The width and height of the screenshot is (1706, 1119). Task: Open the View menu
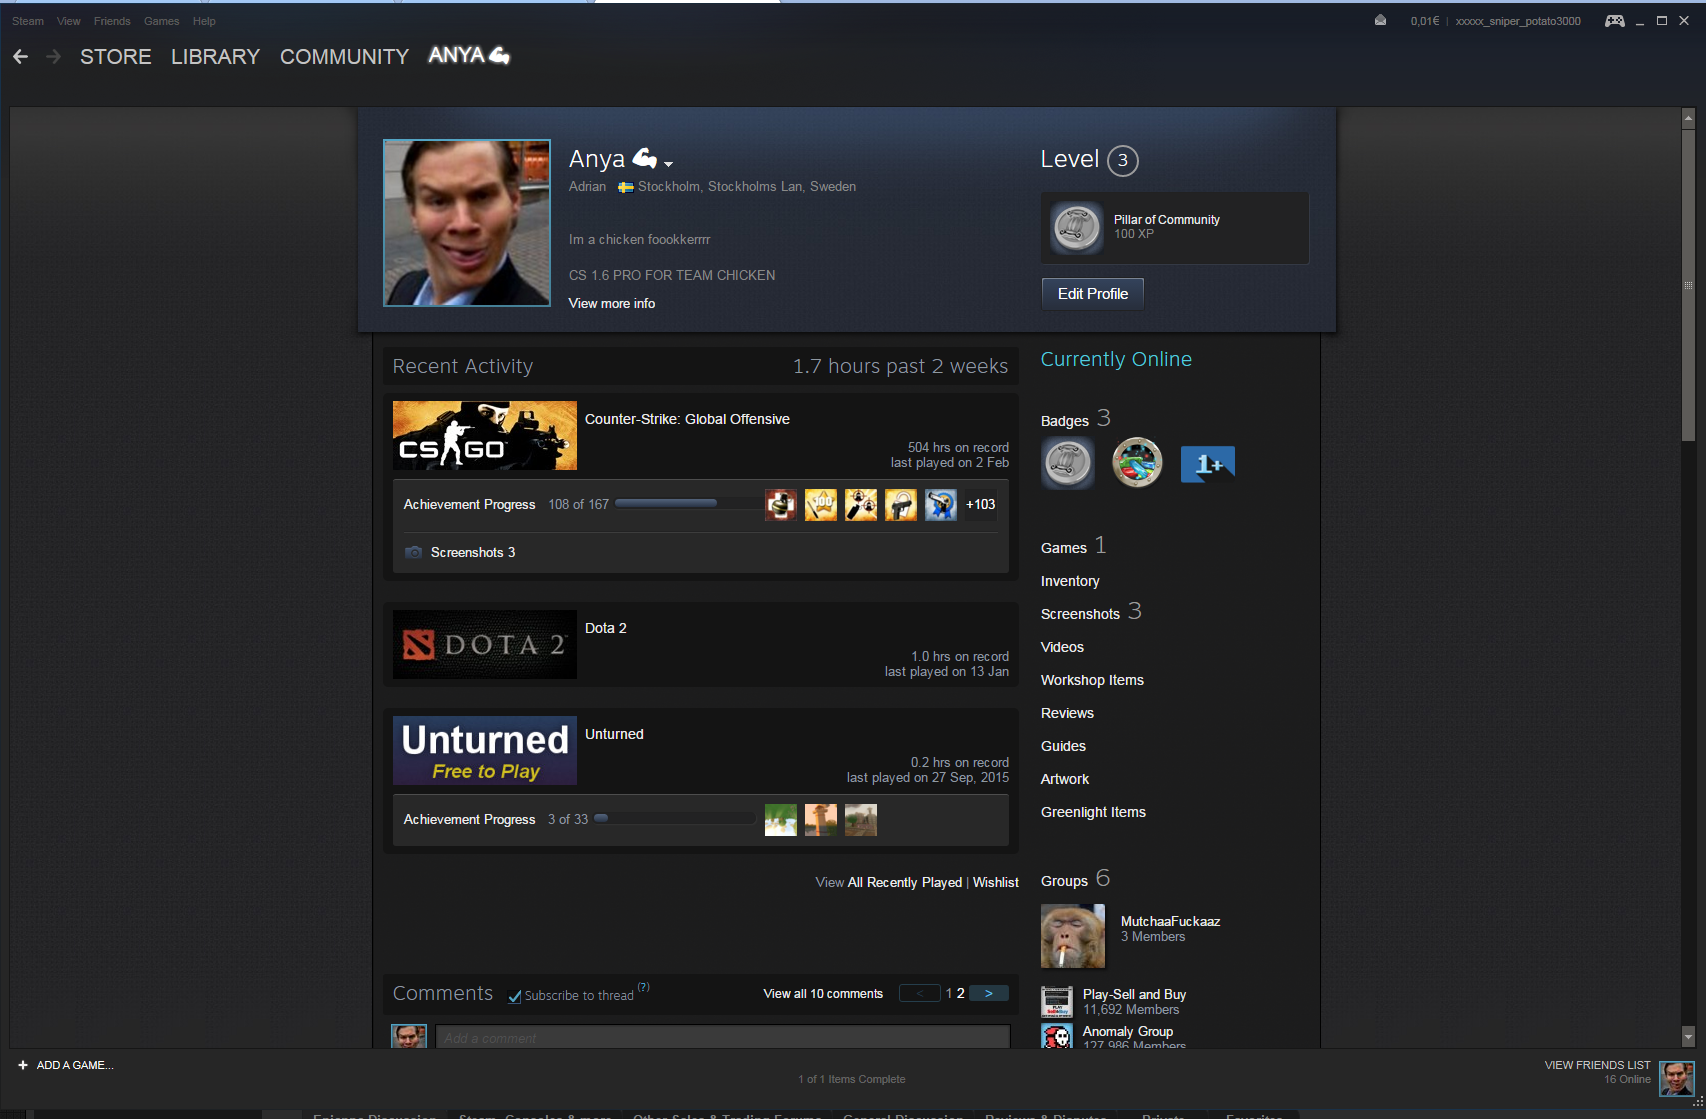tap(69, 21)
